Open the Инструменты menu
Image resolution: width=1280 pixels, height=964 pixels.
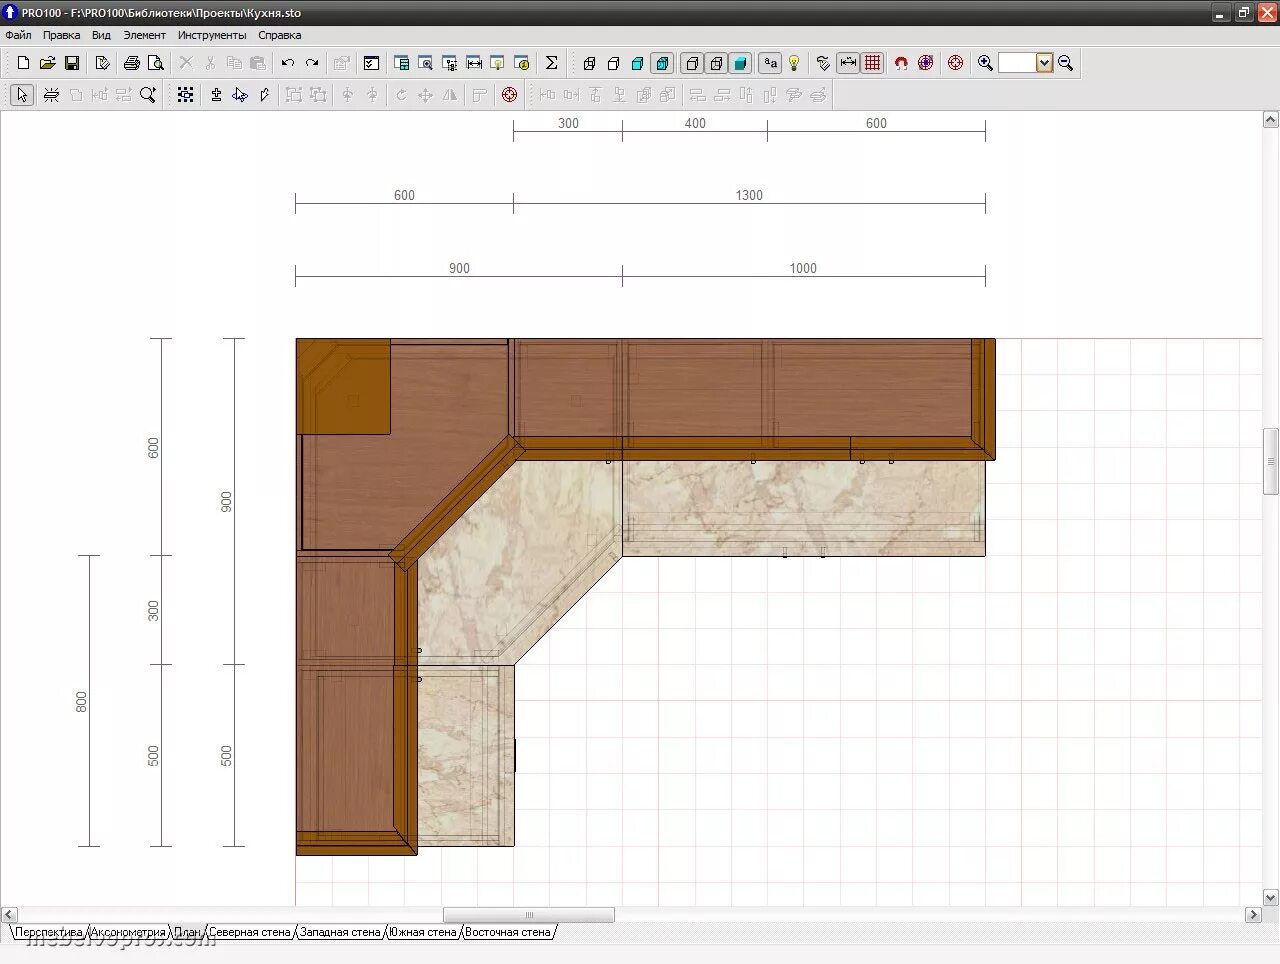(211, 35)
